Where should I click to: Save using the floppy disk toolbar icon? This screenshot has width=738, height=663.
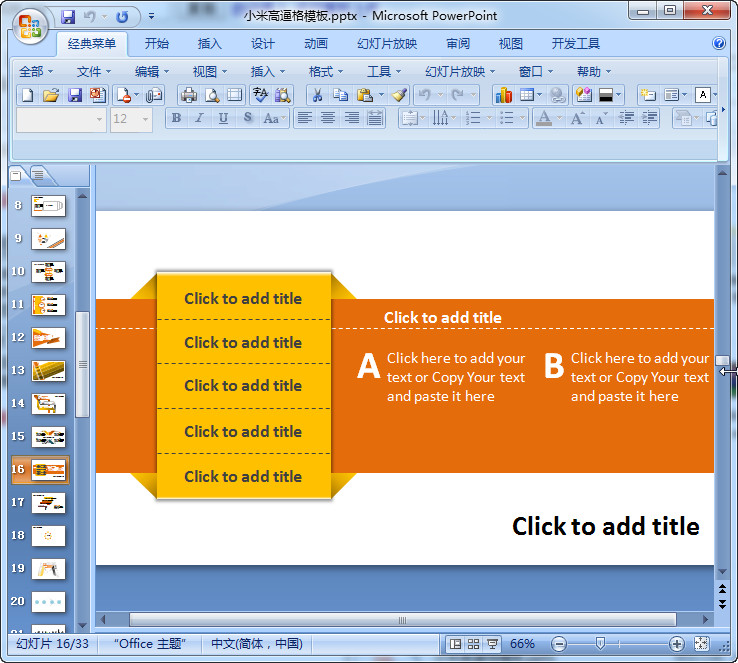click(x=75, y=96)
